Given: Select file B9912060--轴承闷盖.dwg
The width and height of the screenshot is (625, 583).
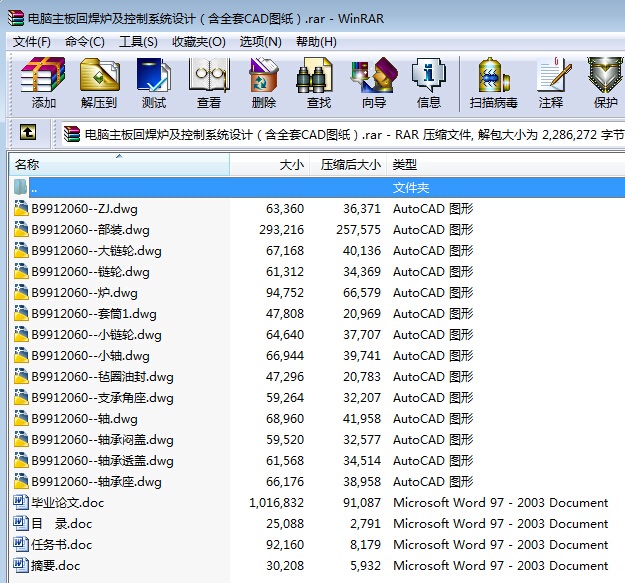Looking at the screenshot, I should click(102, 439).
